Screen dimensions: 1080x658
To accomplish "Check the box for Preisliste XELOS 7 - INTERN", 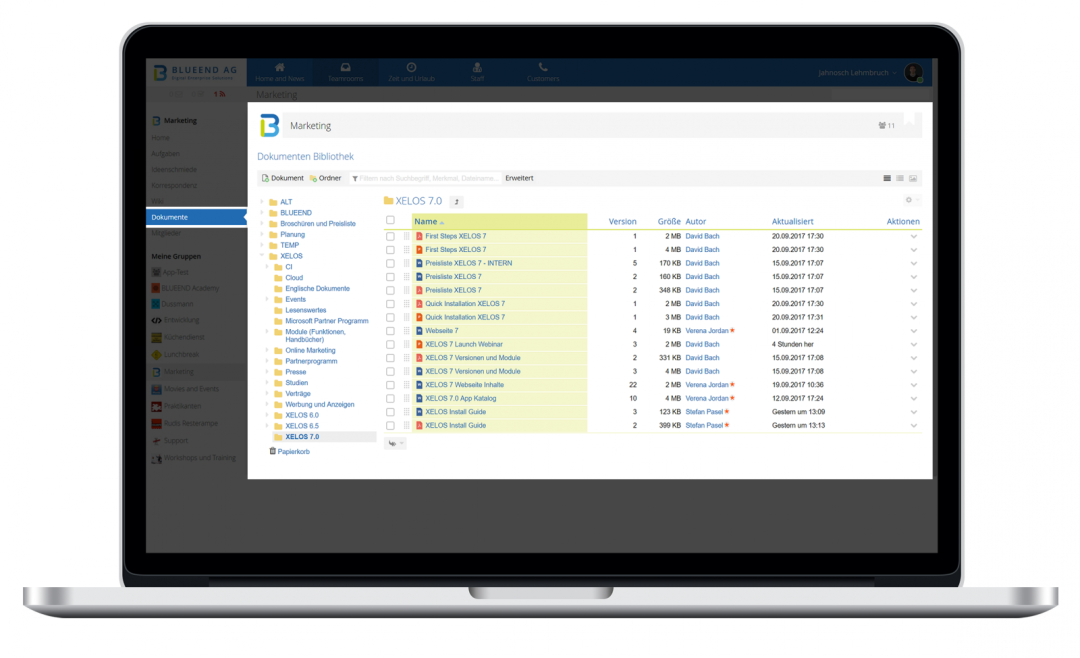I will pyautogui.click(x=391, y=263).
